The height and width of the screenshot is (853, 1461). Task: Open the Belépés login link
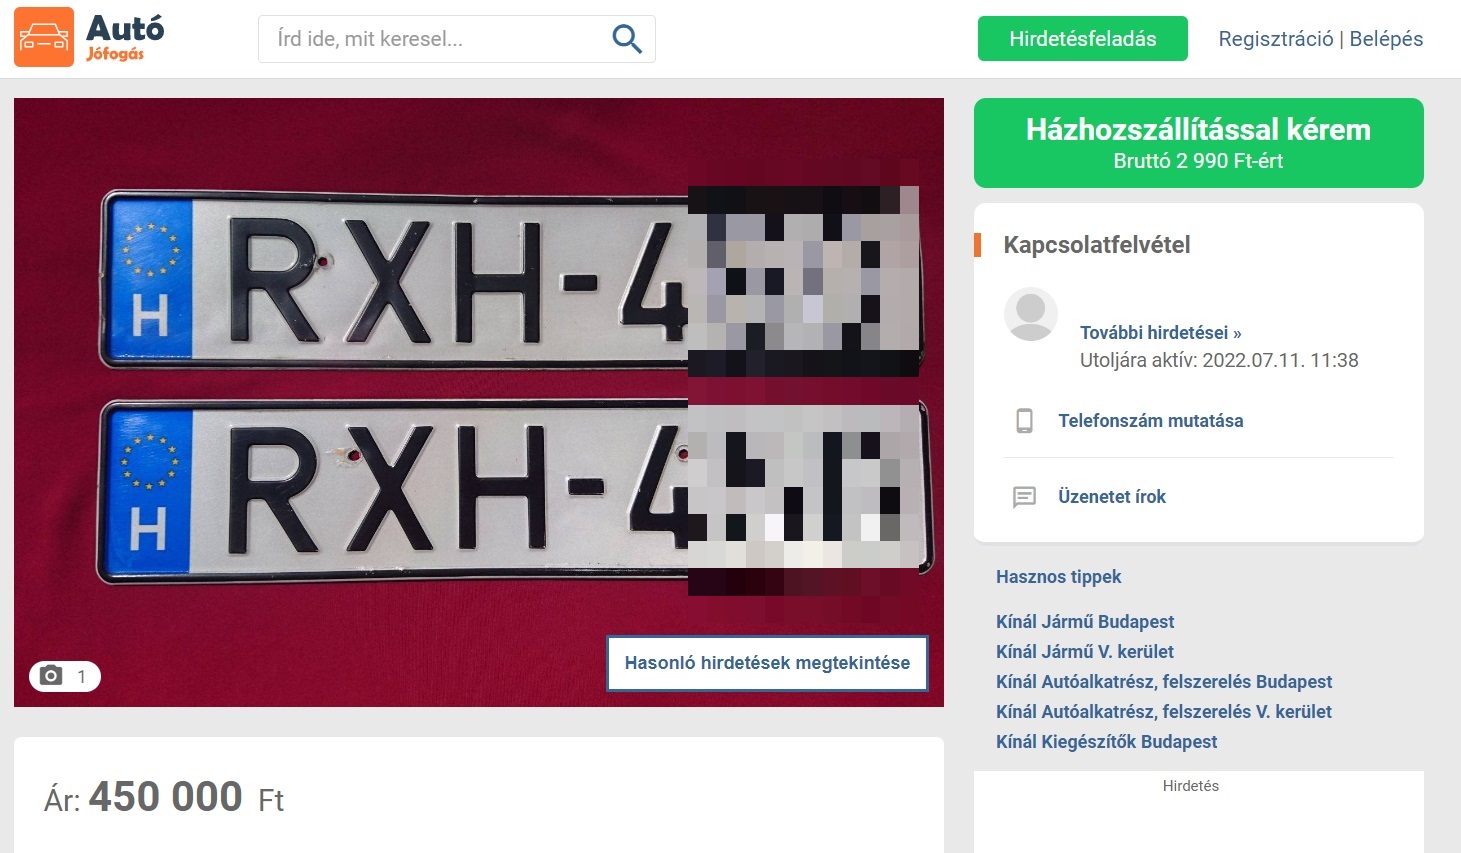click(1386, 39)
